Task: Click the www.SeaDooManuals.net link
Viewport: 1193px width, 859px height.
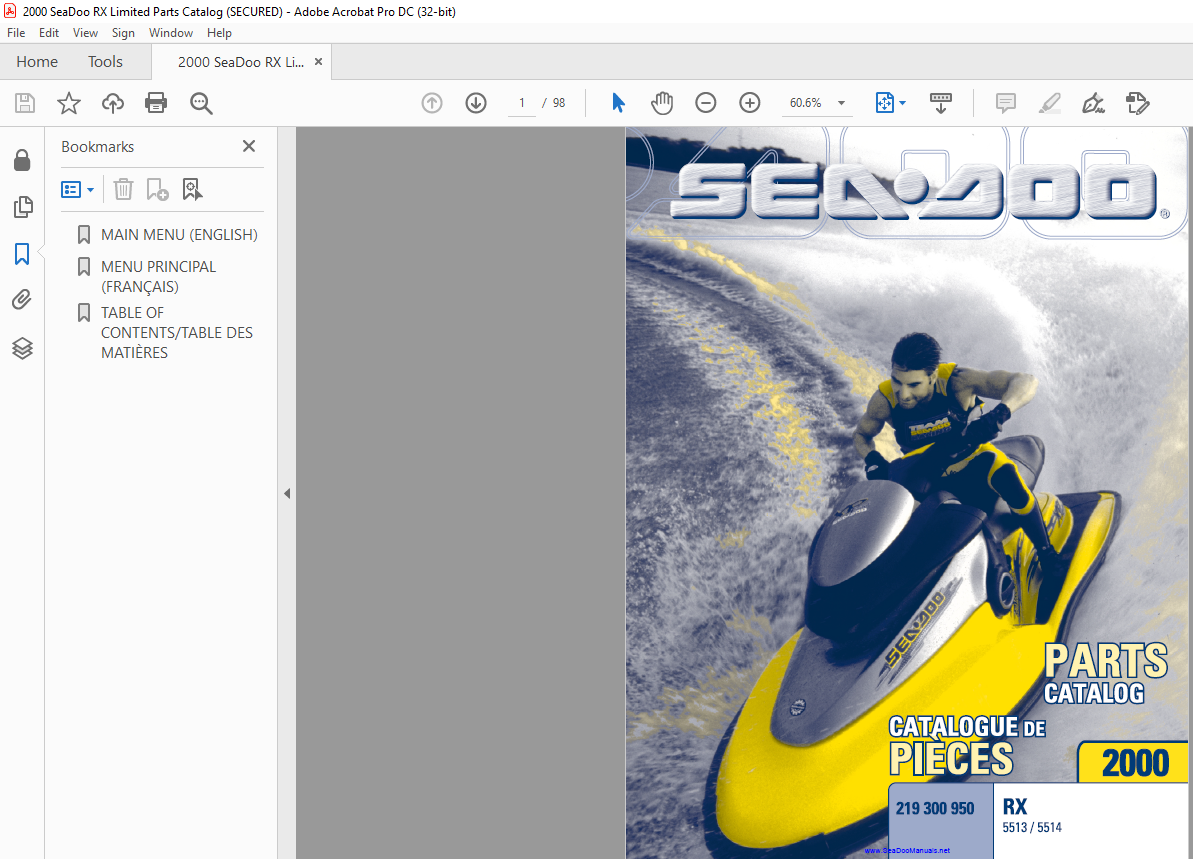Action: point(907,850)
